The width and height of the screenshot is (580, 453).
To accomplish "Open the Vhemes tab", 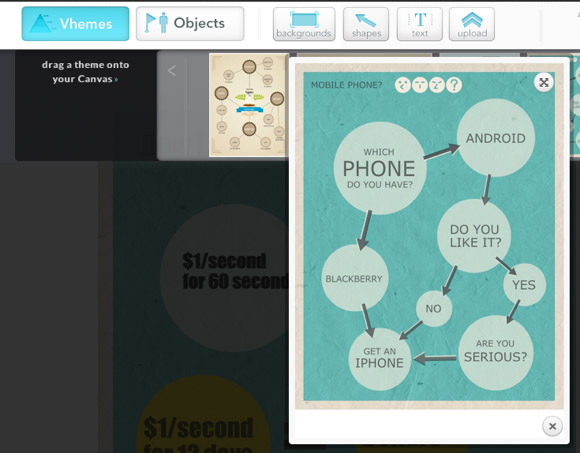I will pyautogui.click(x=75, y=24).
